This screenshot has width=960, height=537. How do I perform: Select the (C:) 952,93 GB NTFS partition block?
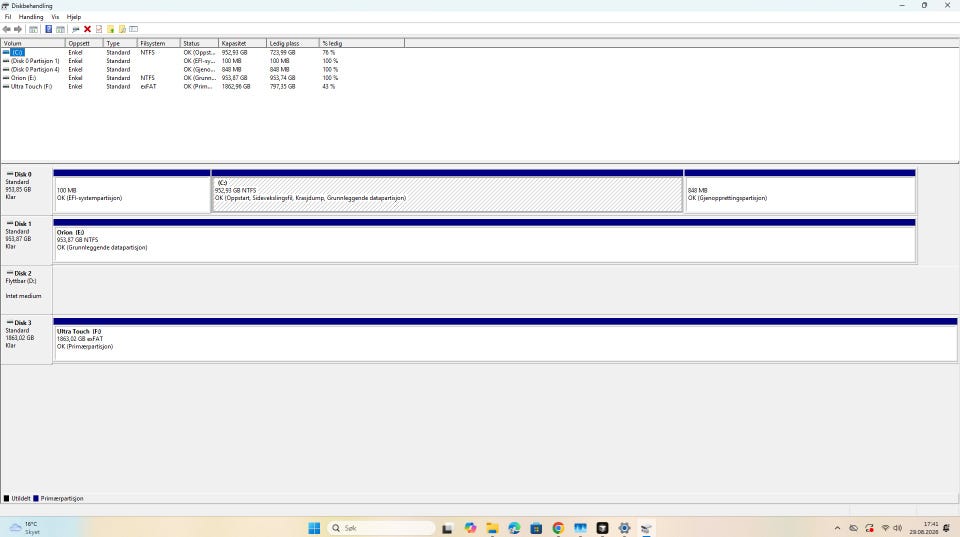pyautogui.click(x=447, y=192)
